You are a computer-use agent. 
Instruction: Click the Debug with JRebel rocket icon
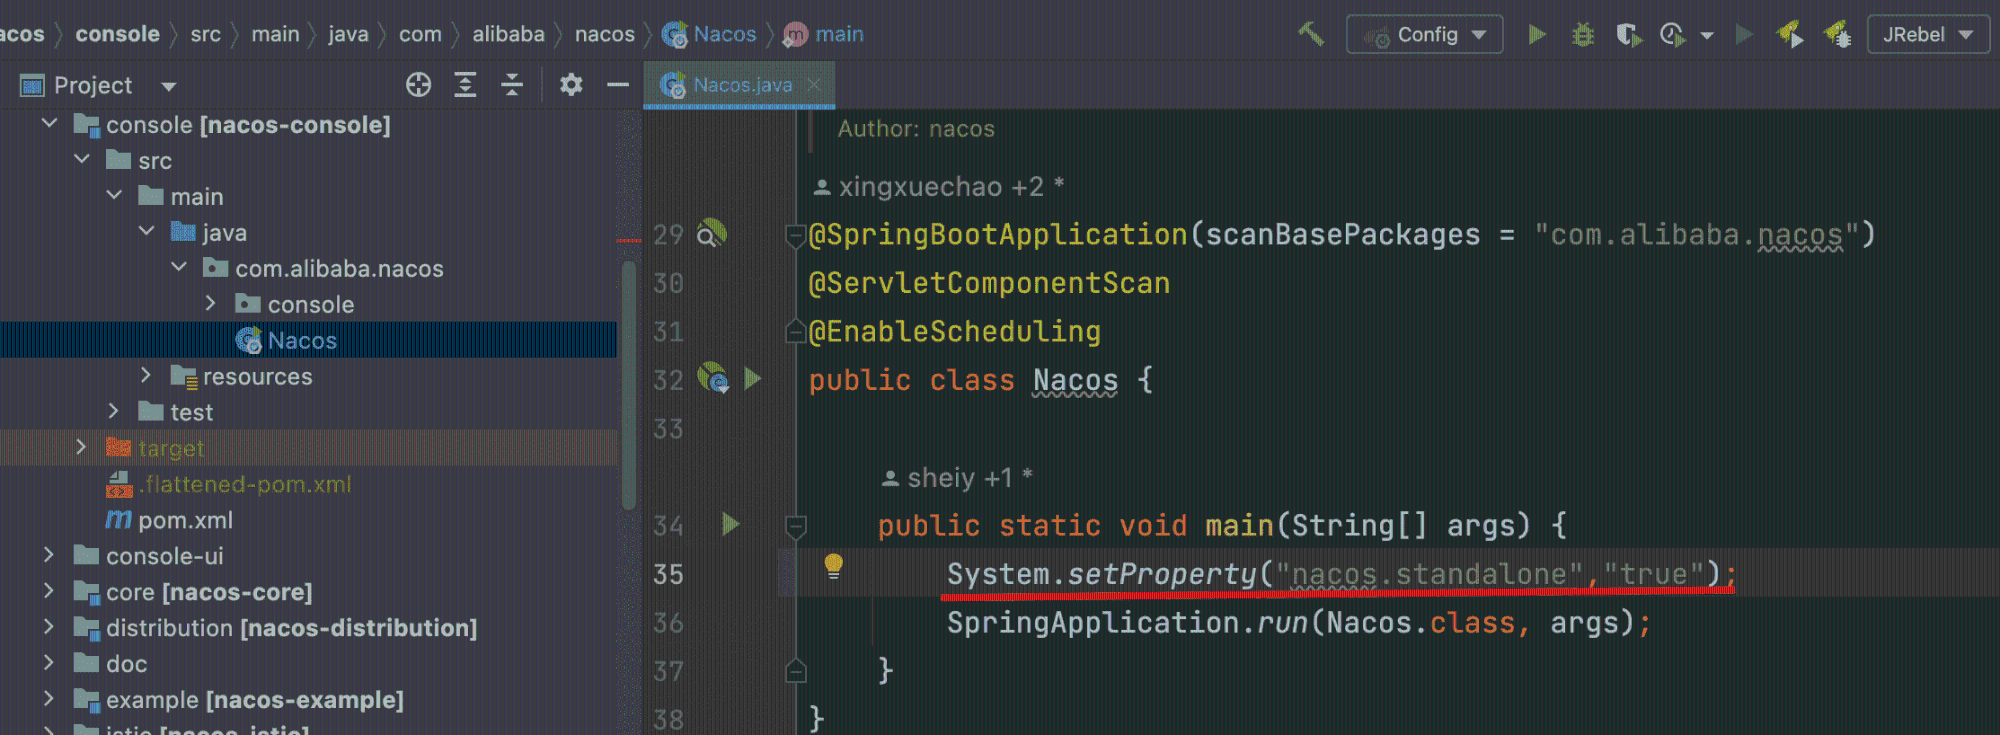tap(1837, 35)
